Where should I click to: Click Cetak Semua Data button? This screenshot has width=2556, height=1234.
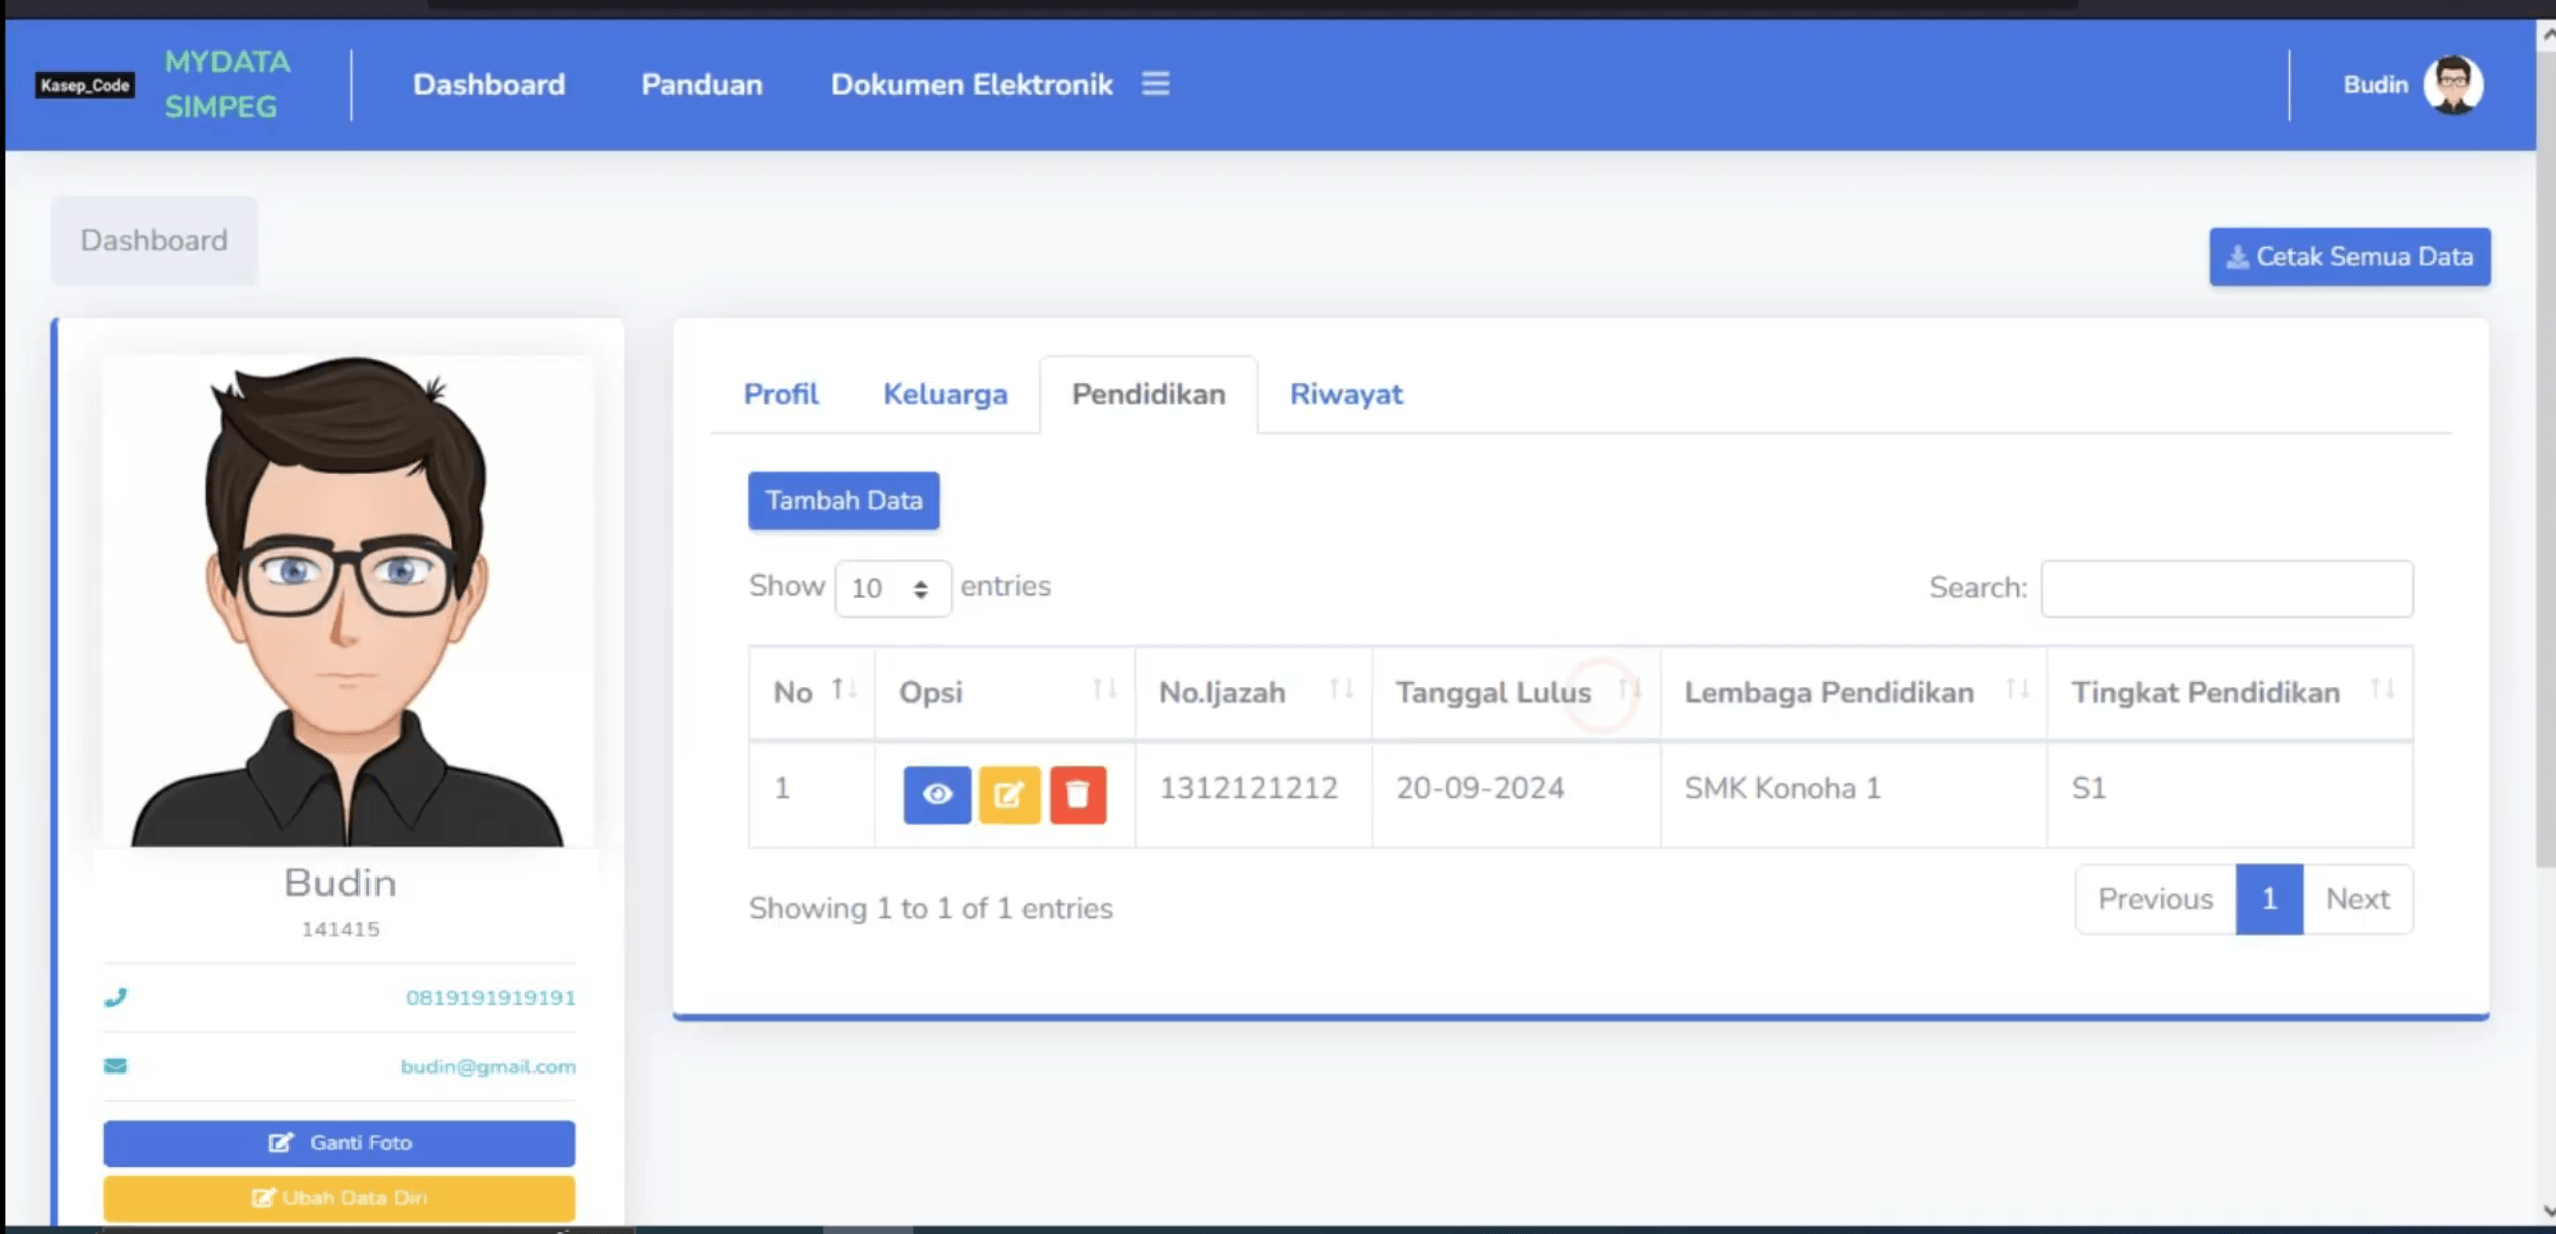2350,257
